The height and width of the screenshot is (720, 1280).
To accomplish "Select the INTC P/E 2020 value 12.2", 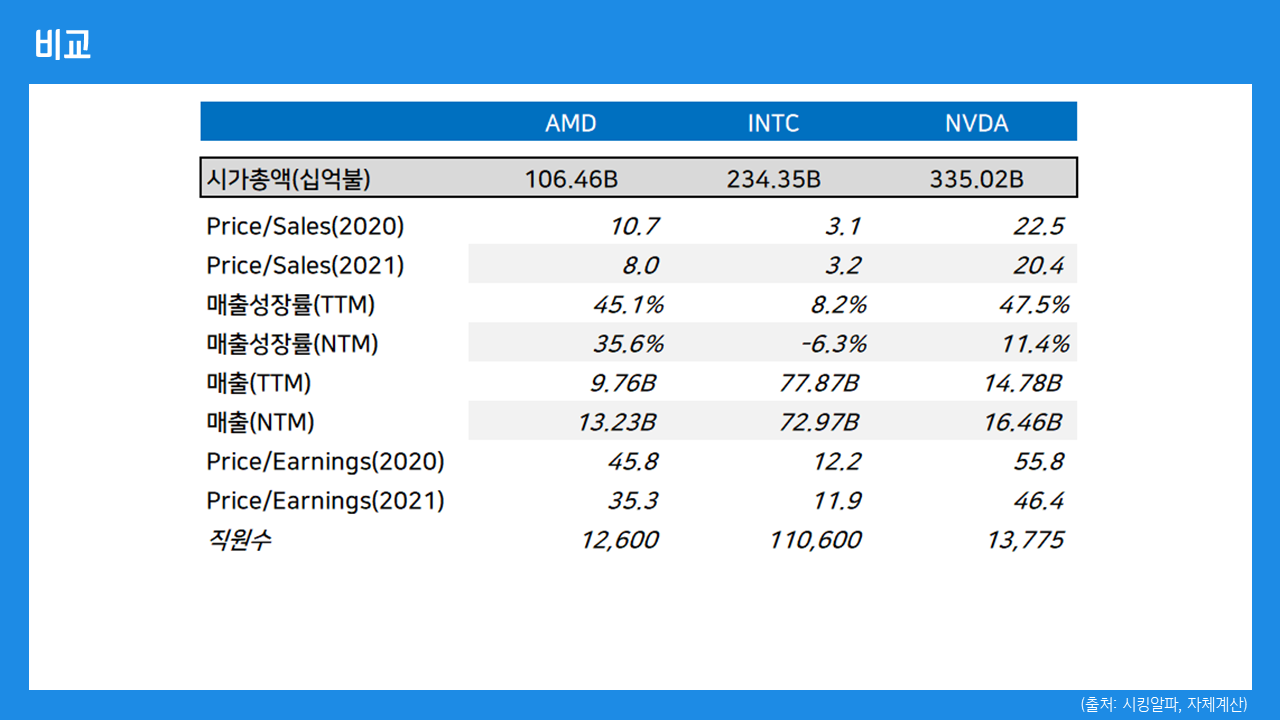I will tap(837, 461).
